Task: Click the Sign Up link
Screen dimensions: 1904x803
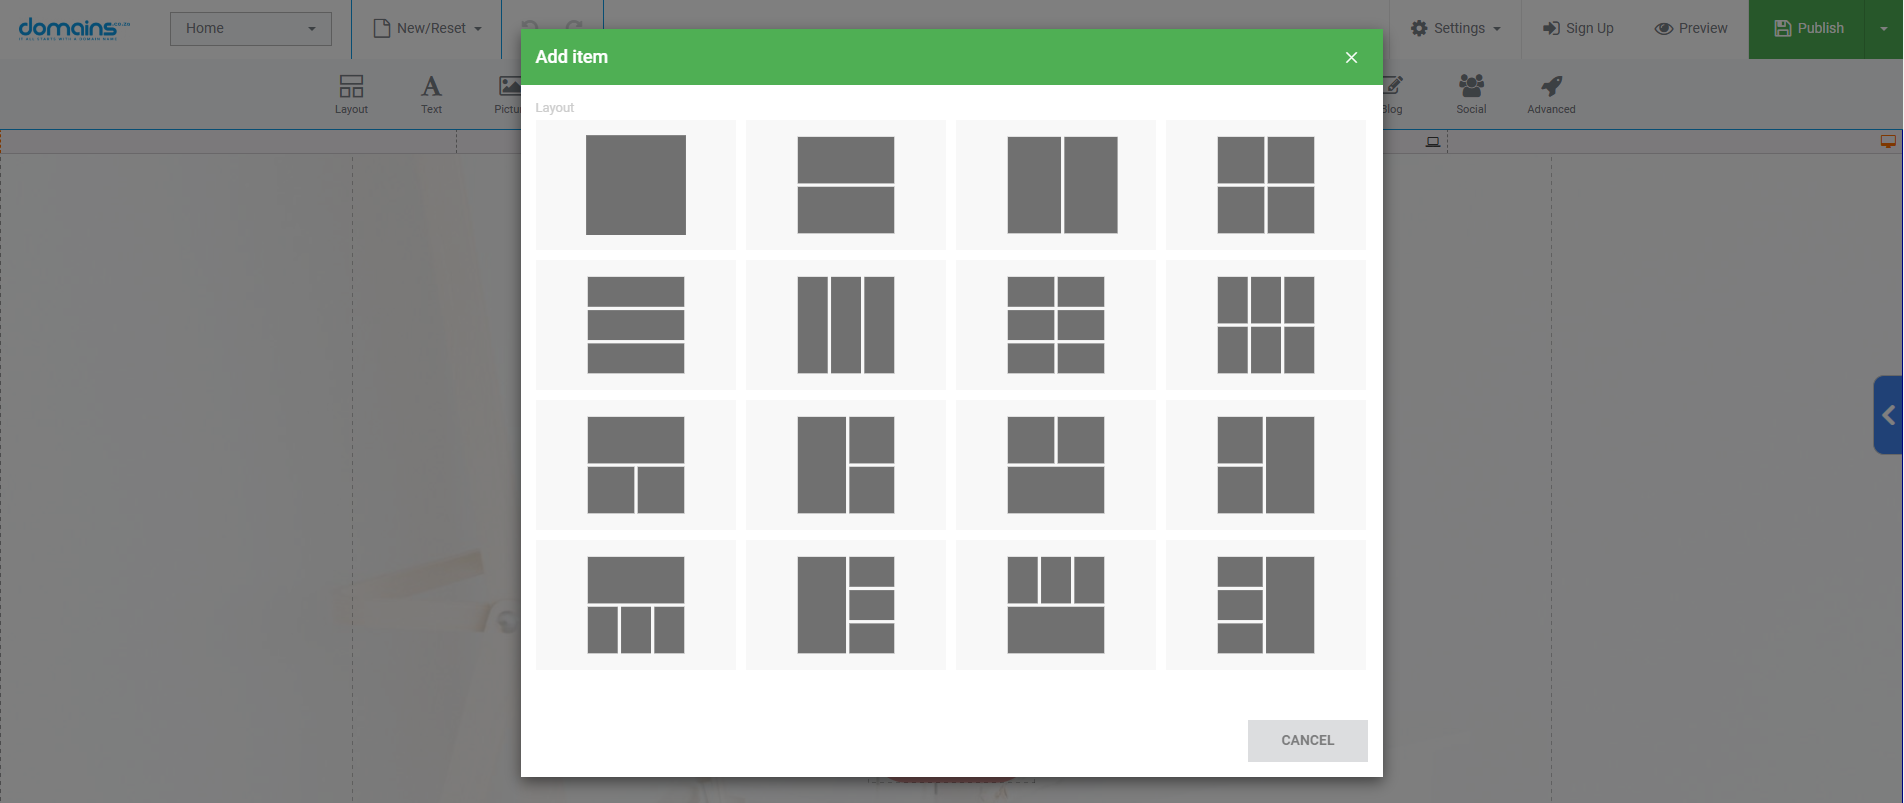Action: click(1578, 28)
